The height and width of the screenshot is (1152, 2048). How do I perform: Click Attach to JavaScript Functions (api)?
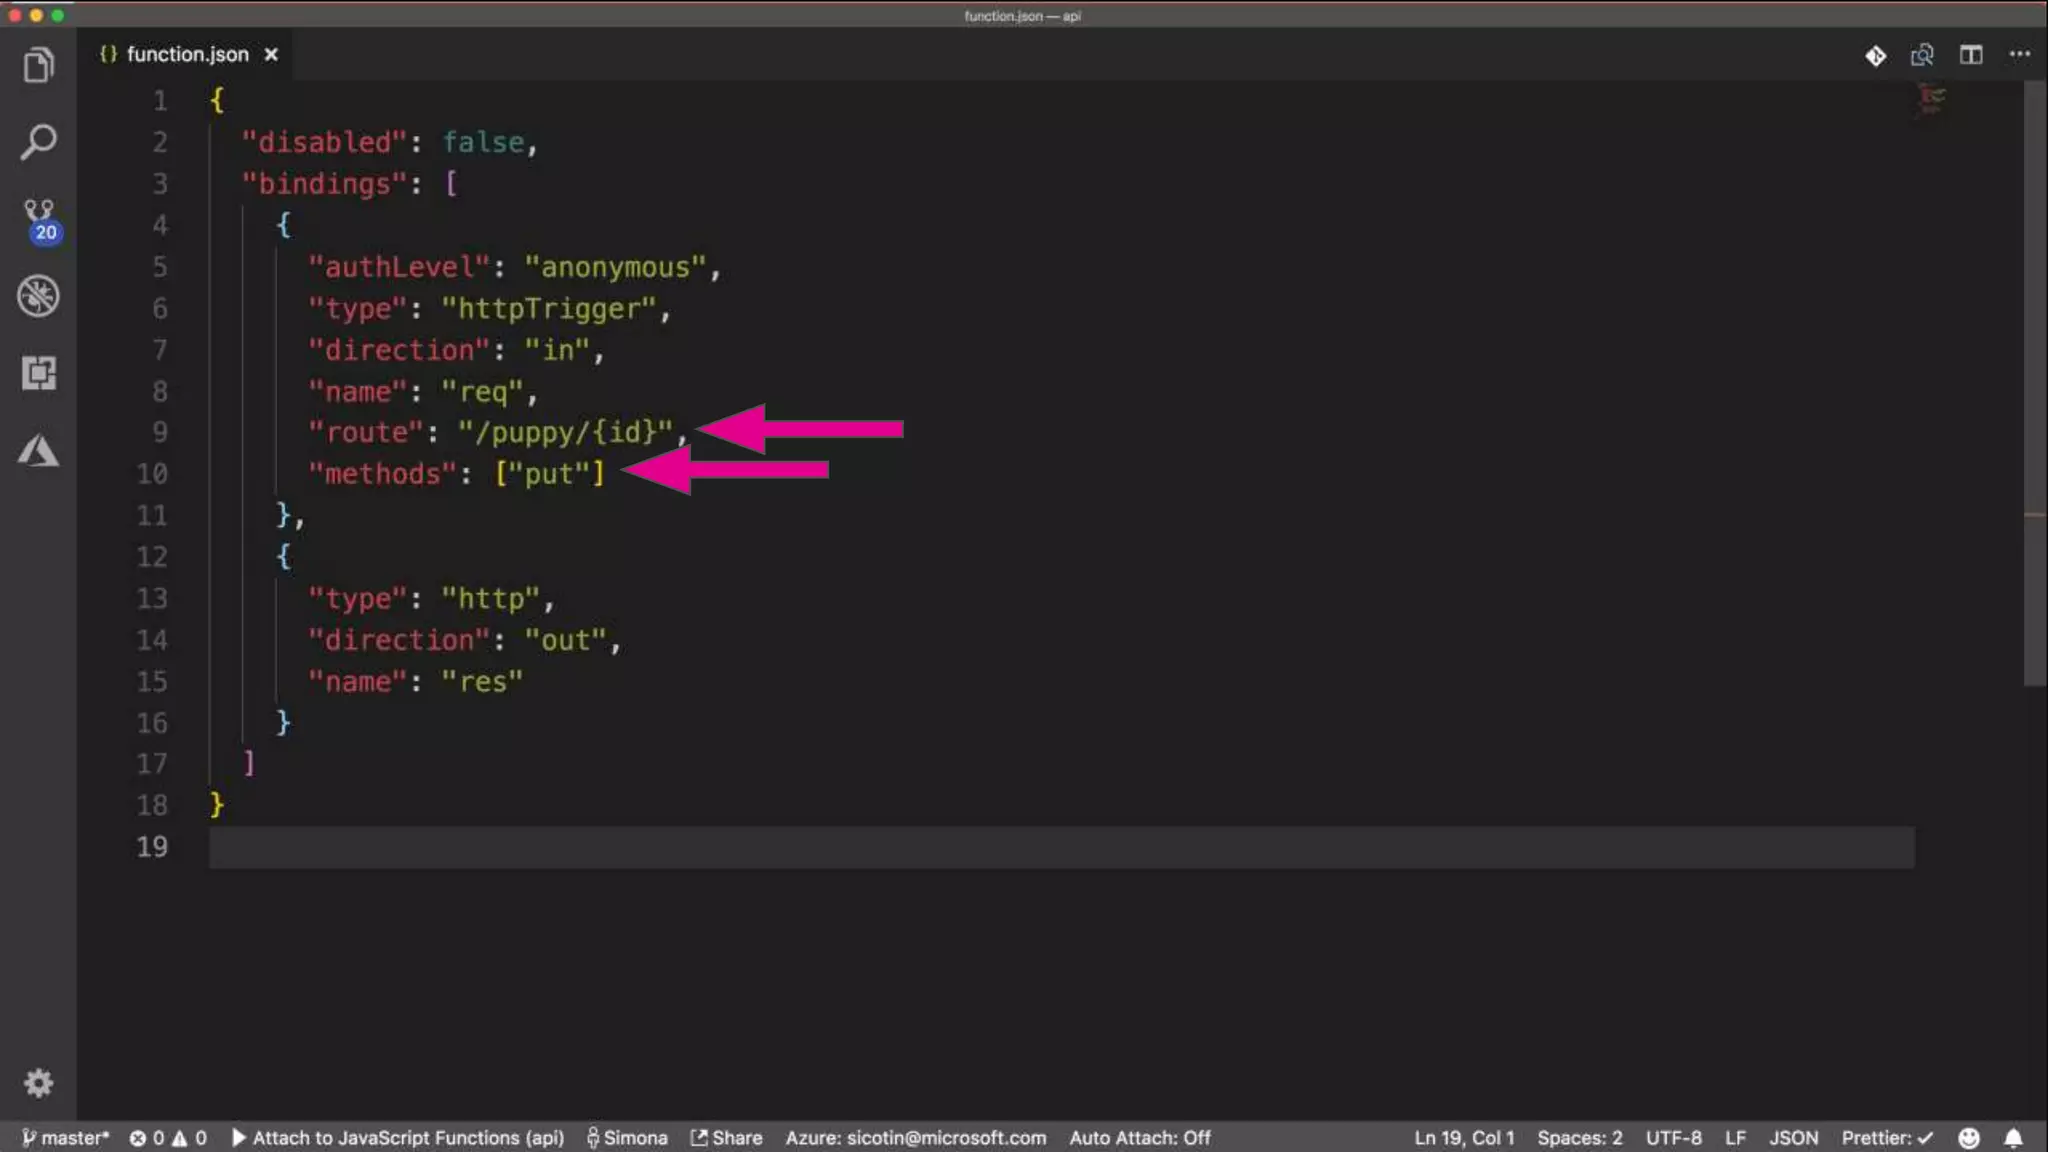point(398,1138)
